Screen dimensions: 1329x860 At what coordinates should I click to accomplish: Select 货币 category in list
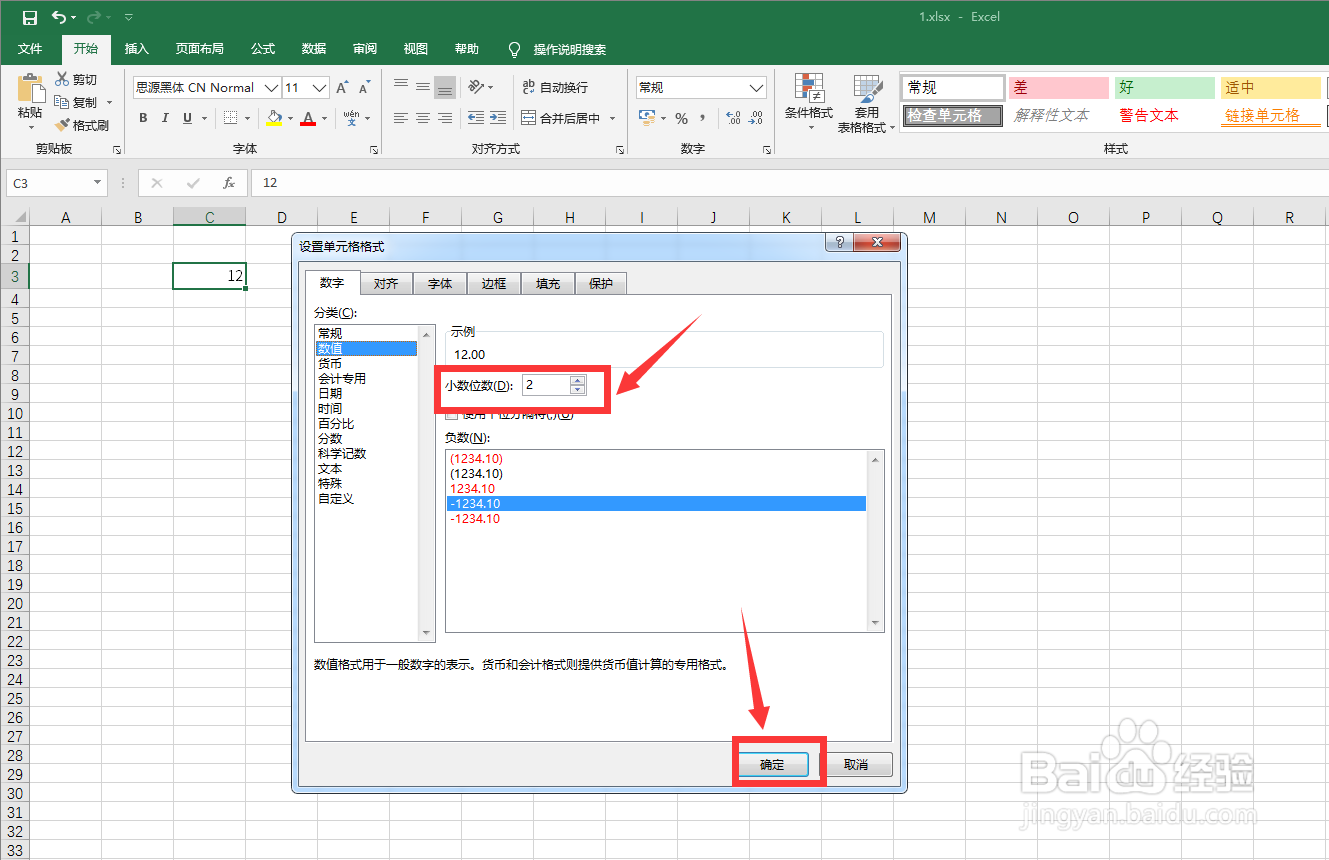pos(330,364)
